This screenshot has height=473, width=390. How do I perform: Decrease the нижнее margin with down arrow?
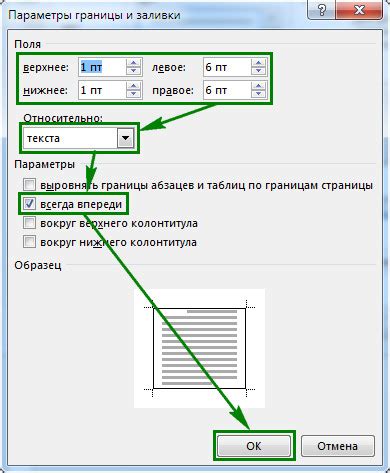(x=134, y=94)
